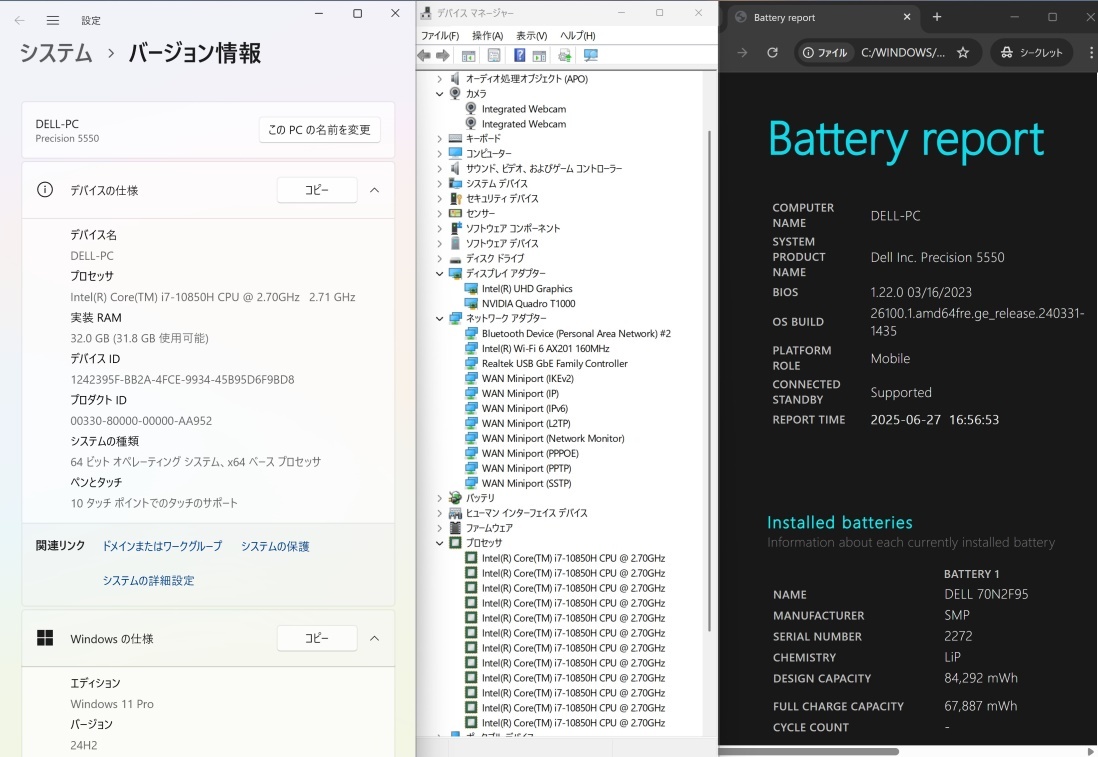1098x757 pixels.
Task: Click Update driver toolbar icon
Action: [x=564, y=55]
